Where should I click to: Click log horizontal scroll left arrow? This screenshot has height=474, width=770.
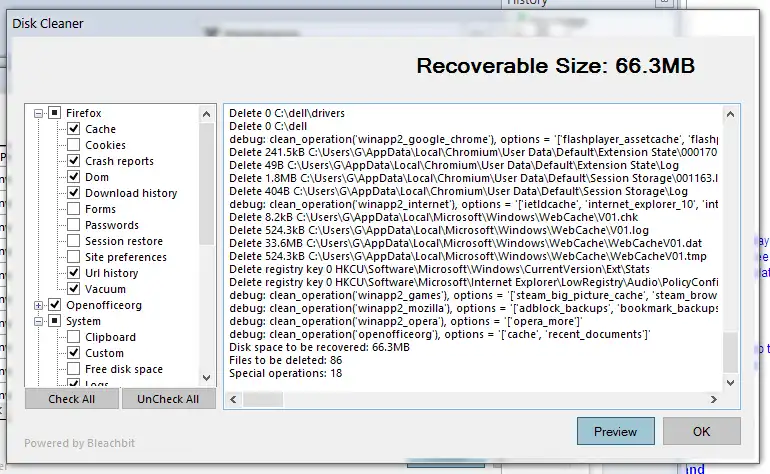[234, 400]
